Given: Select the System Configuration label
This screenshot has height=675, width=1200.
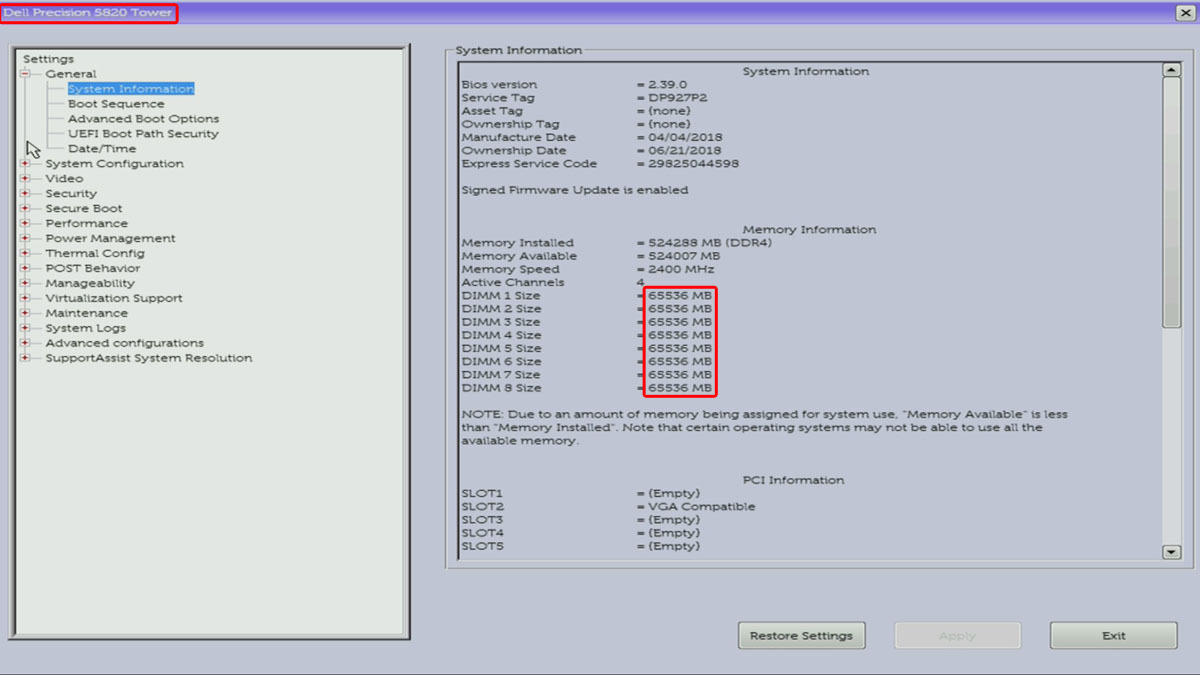Looking at the screenshot, I should (x=114, y=164).
